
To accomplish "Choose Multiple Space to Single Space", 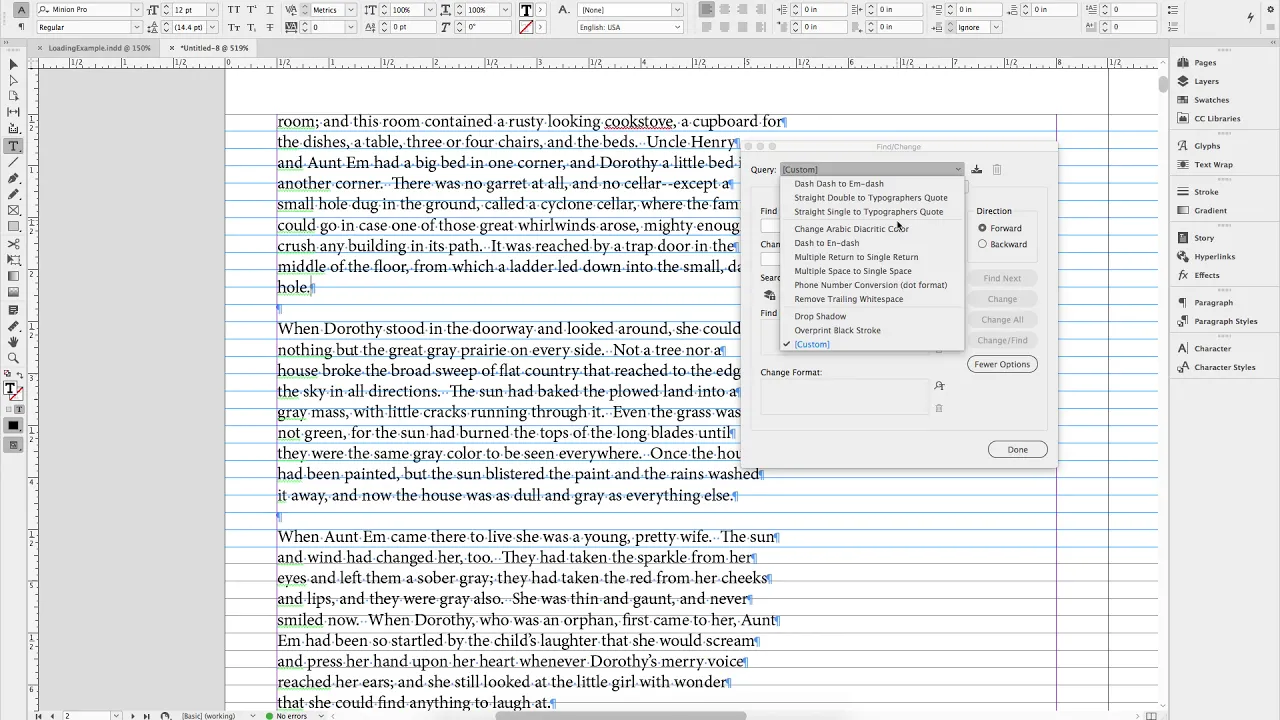I will (853, 271).
